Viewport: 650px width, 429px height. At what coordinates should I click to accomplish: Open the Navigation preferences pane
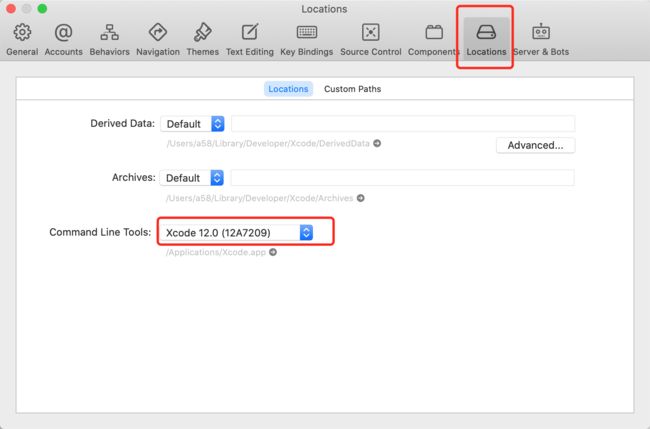tap(158, 40)
